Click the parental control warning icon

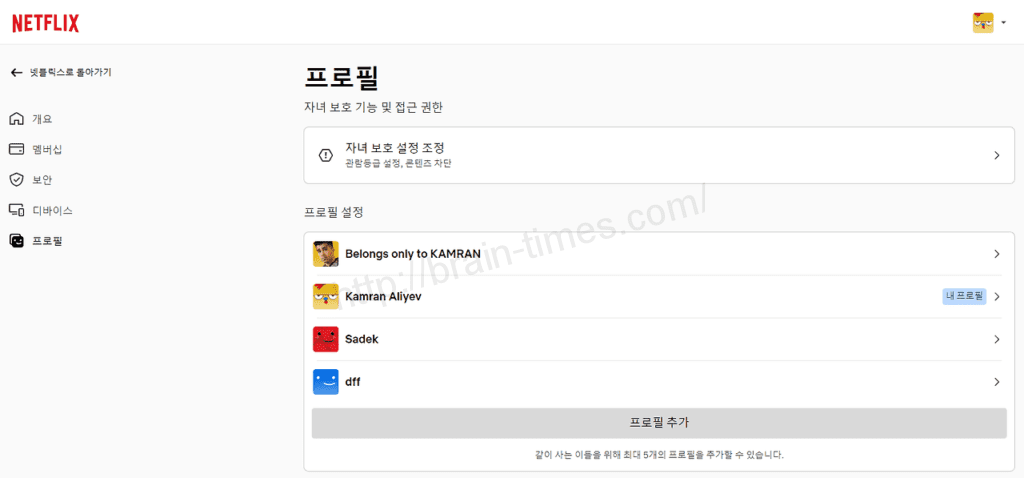tap(325, 155)
